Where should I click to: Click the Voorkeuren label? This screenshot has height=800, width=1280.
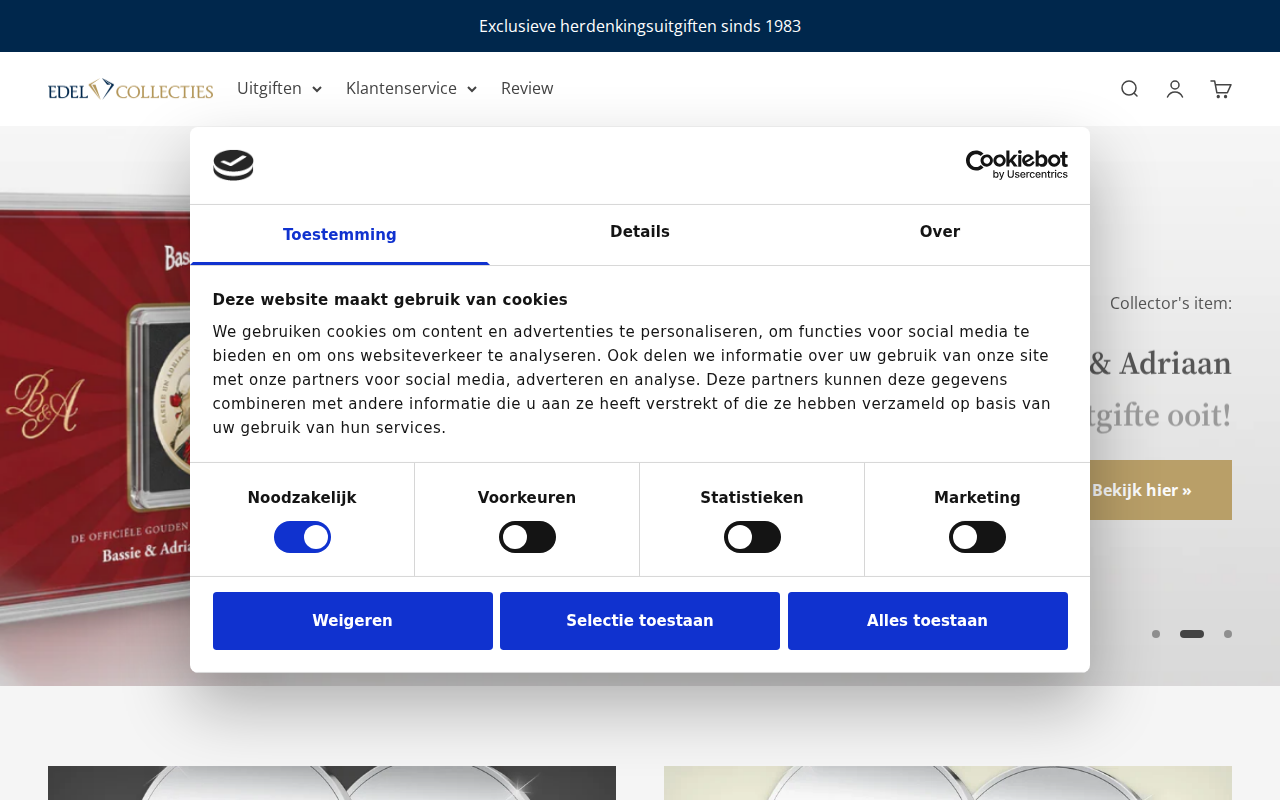pyautogui.click(x=527, y=498)
